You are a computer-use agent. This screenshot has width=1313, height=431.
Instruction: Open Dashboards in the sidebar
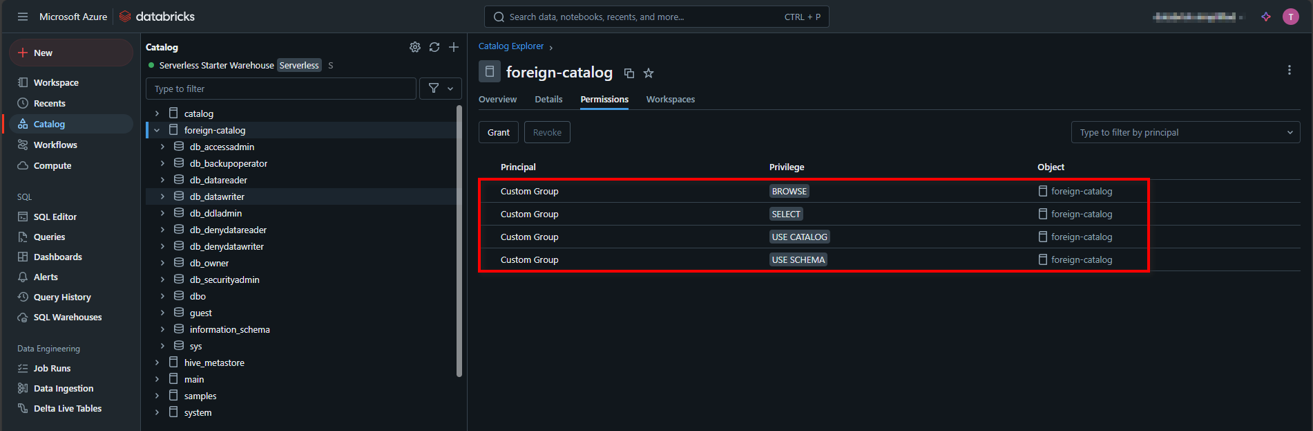pyautogui.click(x=69, y=257)
